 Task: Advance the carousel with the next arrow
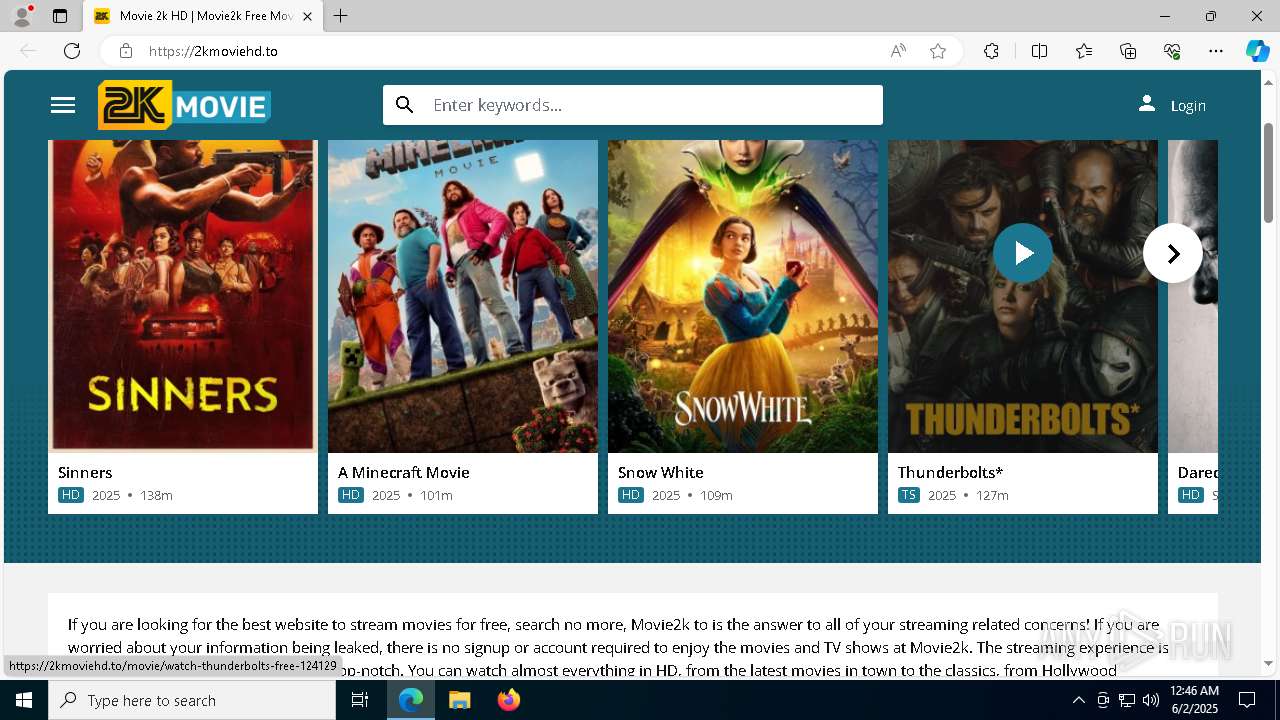click(x=1173, y=254)
